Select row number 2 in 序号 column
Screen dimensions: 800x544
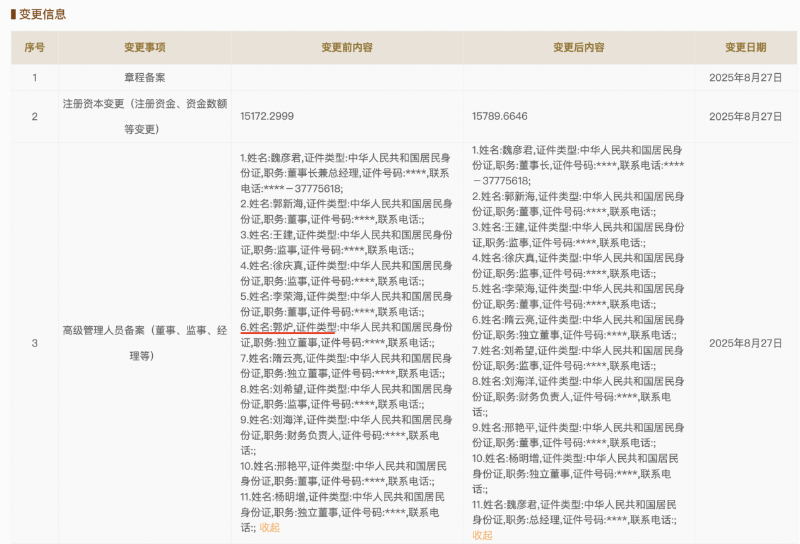[35, 116]
